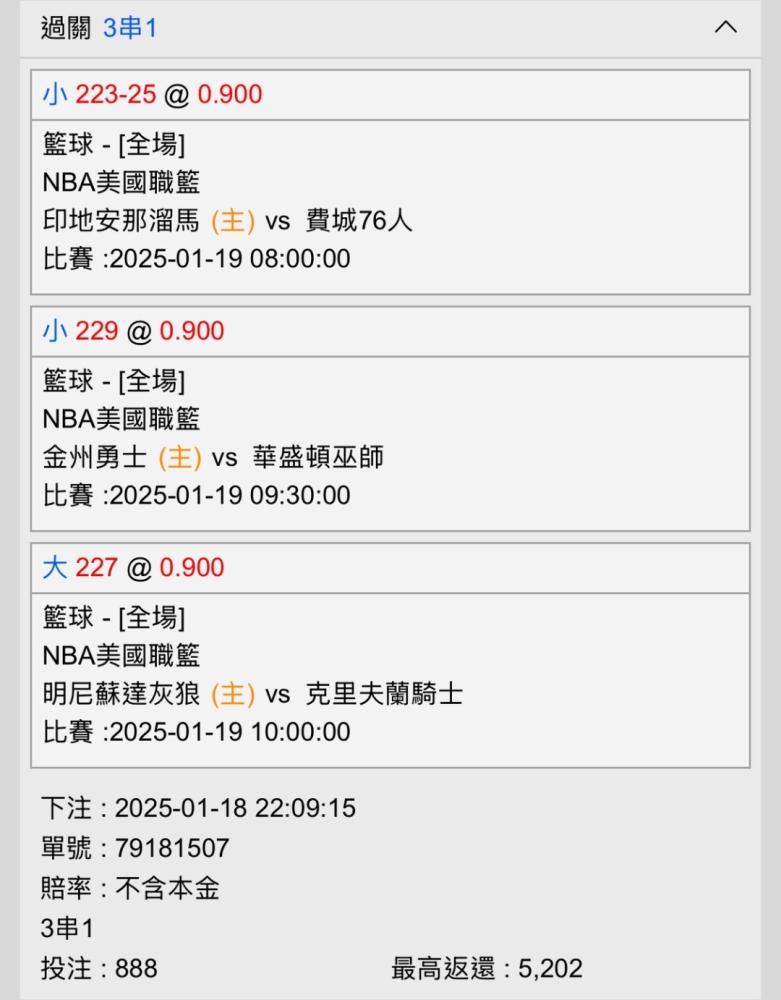Select the 小 223-25 @ 0.900 bet header
The height and width of the screenshot is (1000, 781).
(390, 95)
